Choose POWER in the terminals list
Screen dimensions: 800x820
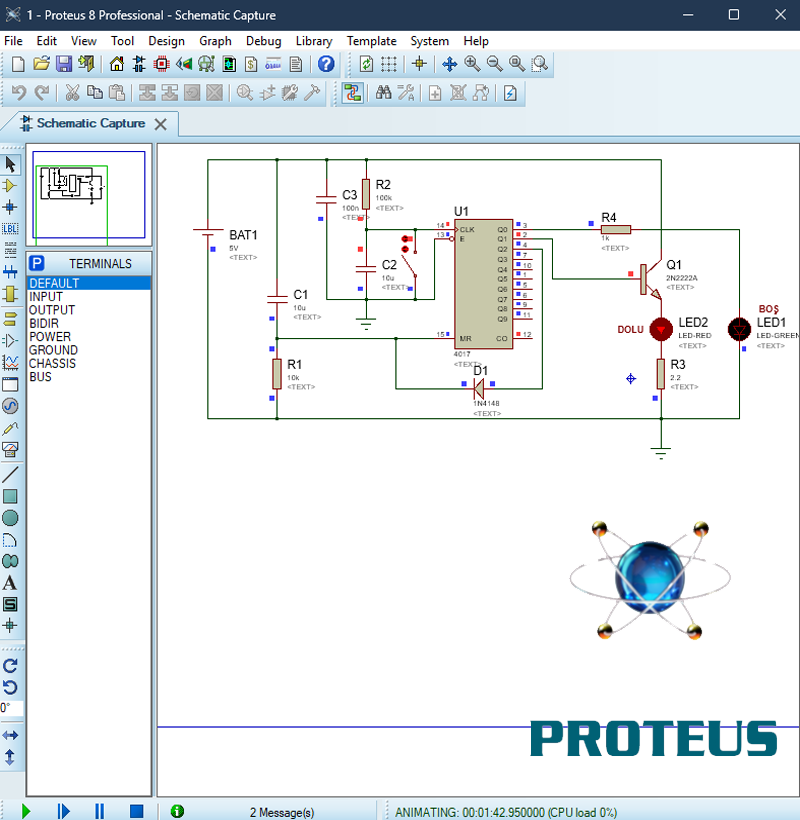[x=50, y=337]
